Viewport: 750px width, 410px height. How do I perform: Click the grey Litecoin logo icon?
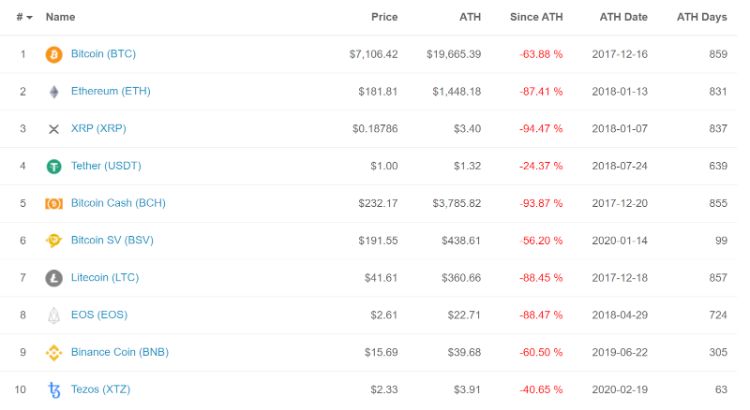coord(54,278)
